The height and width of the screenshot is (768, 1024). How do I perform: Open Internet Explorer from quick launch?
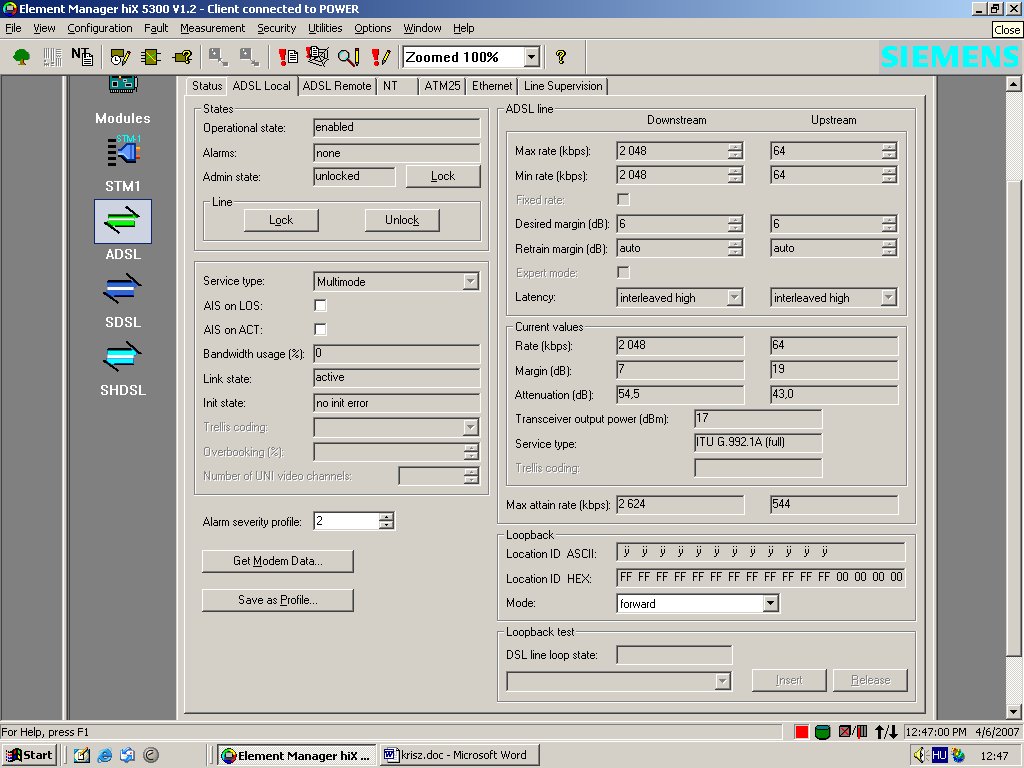pos(104,756)
